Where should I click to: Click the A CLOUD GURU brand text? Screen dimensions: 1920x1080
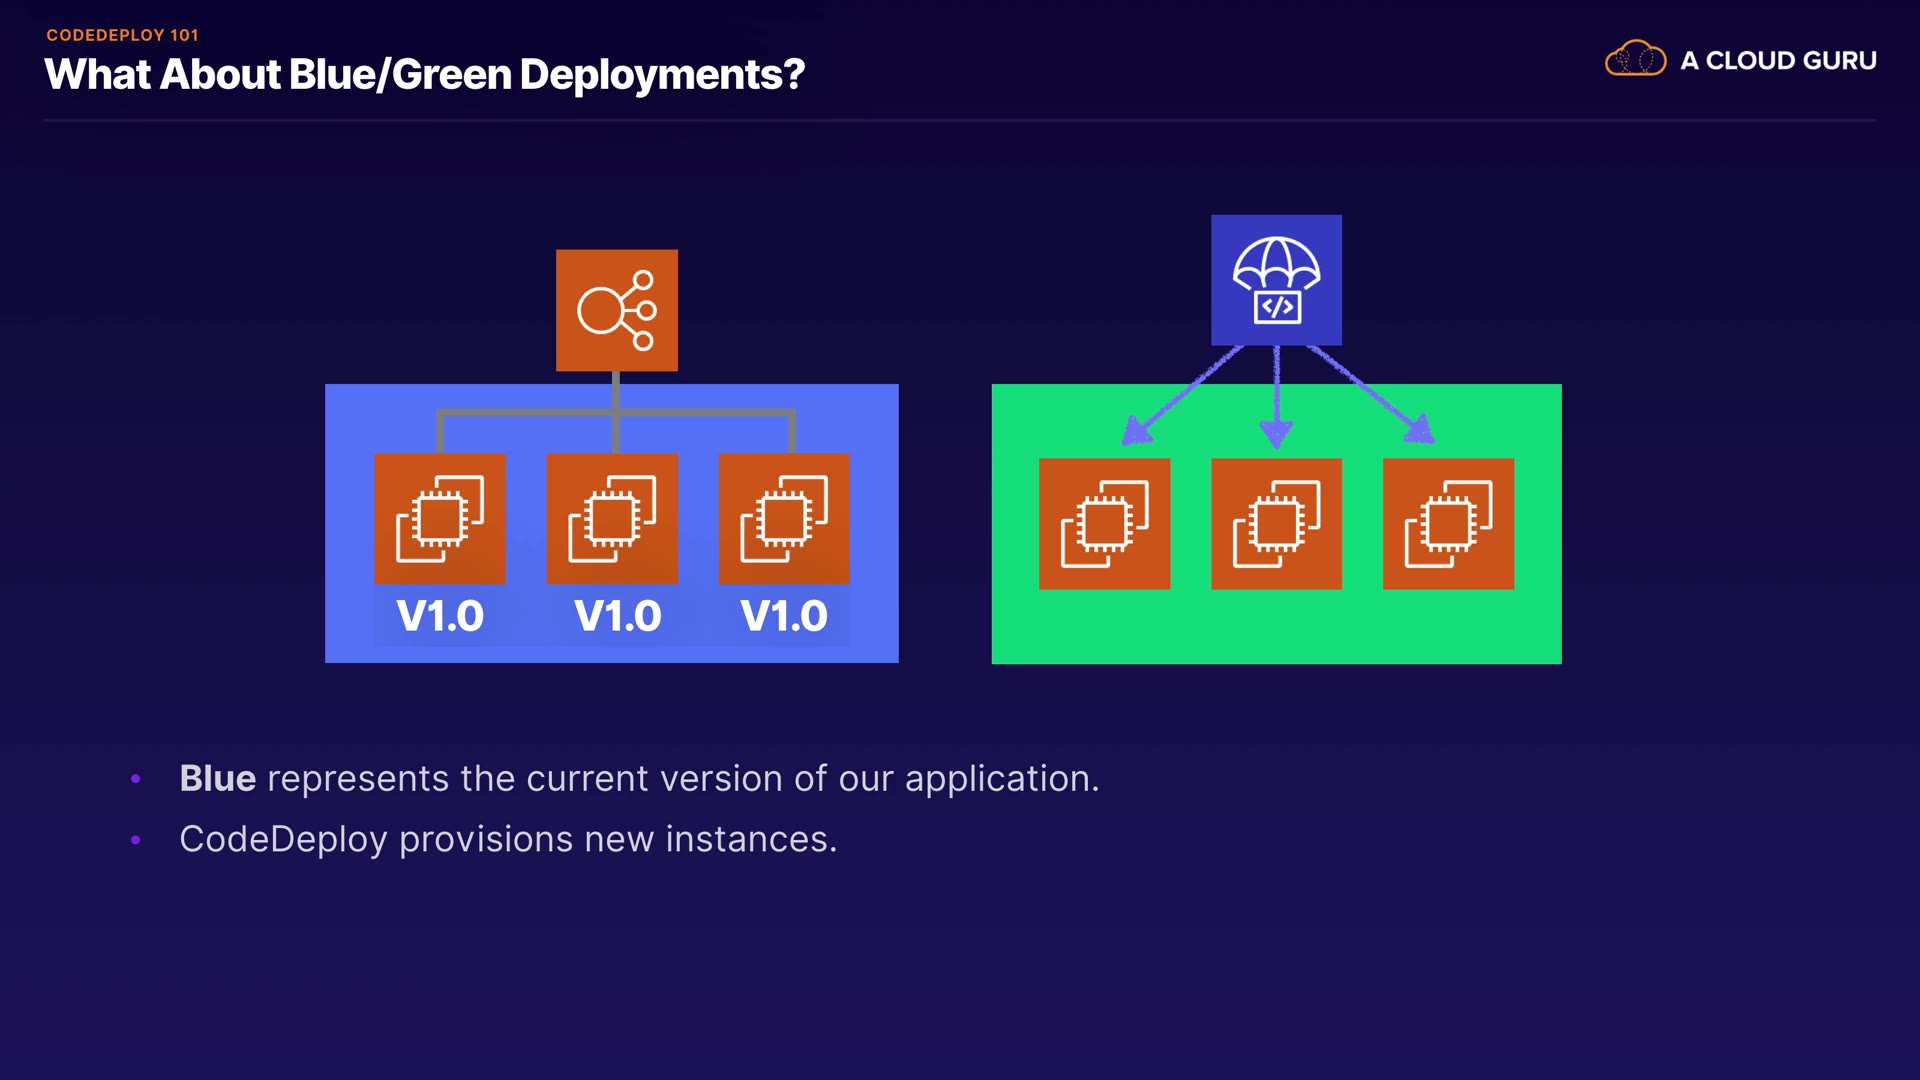click(x=1778, y=61)
